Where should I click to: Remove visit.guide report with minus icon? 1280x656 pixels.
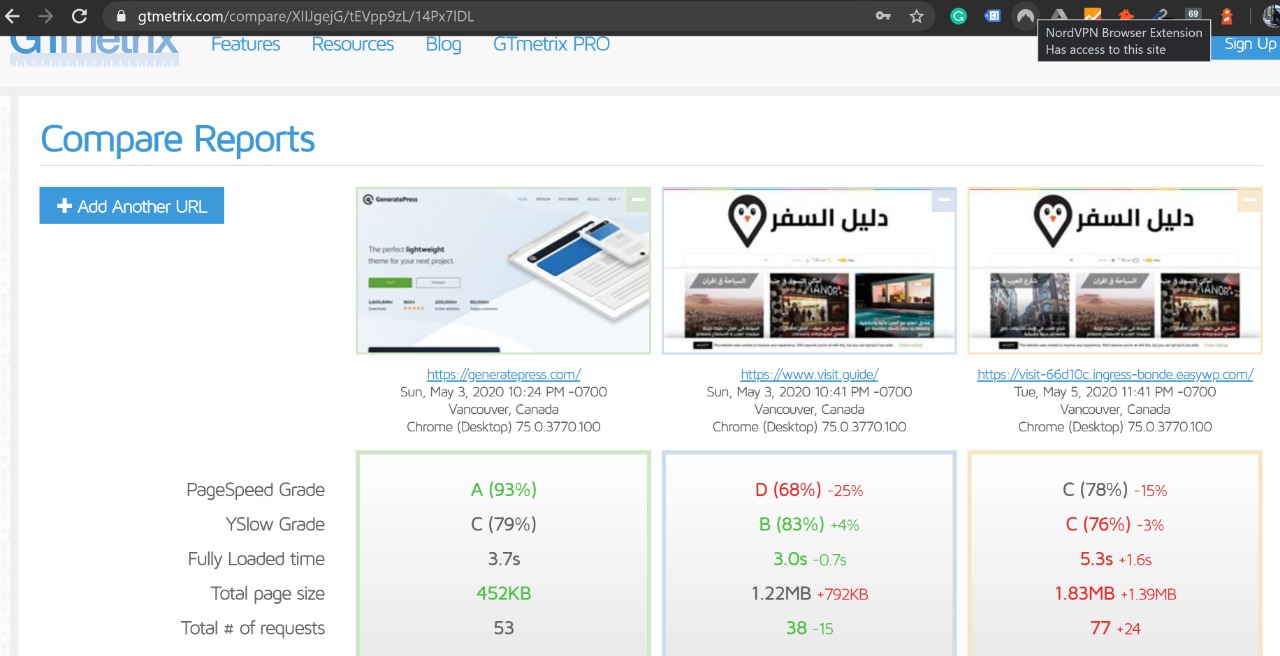(944, 200)
